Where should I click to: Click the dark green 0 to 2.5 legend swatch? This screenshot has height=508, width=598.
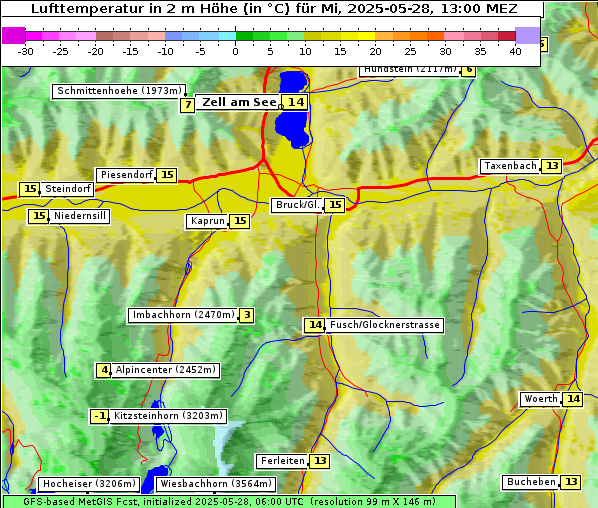(x=244, y=36)
